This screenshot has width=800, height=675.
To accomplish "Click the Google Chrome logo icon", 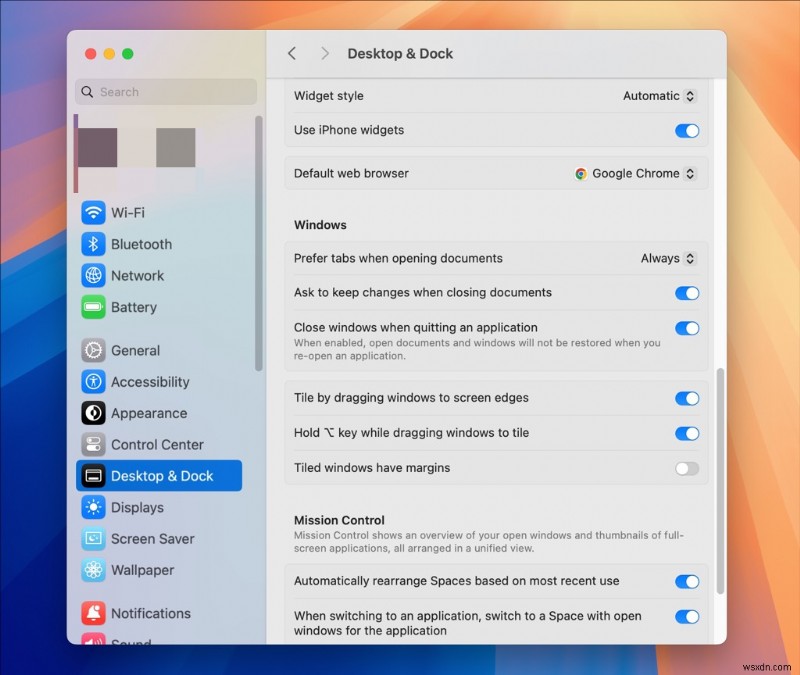I will coord(581,174).
